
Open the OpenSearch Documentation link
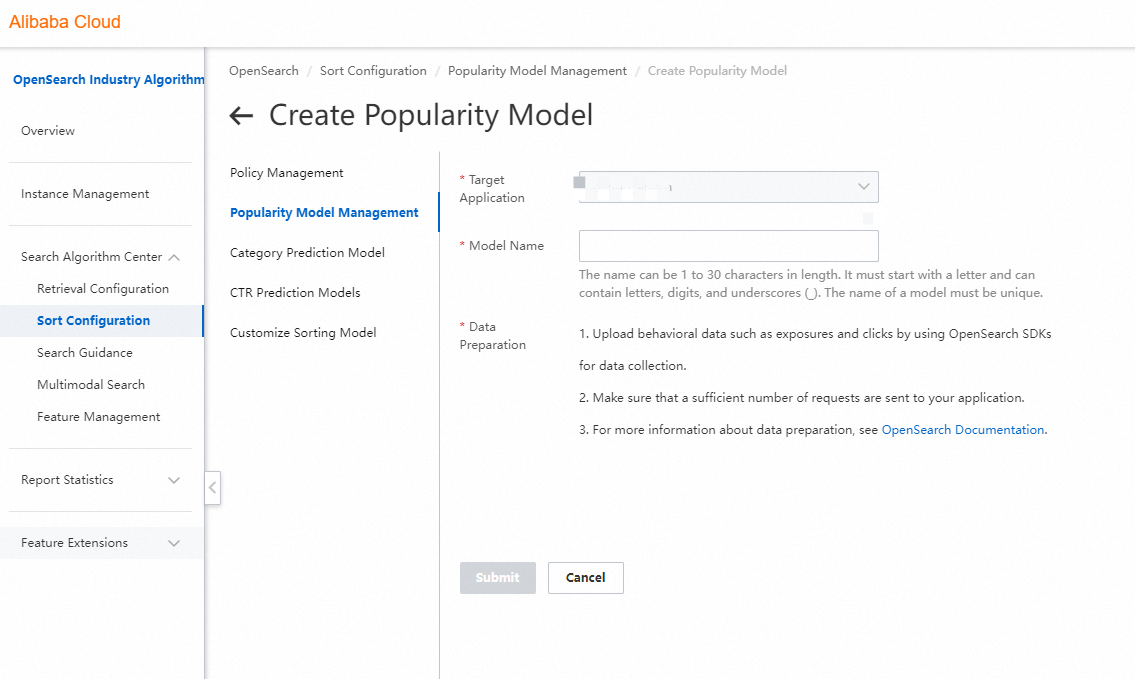click(963, 430)
